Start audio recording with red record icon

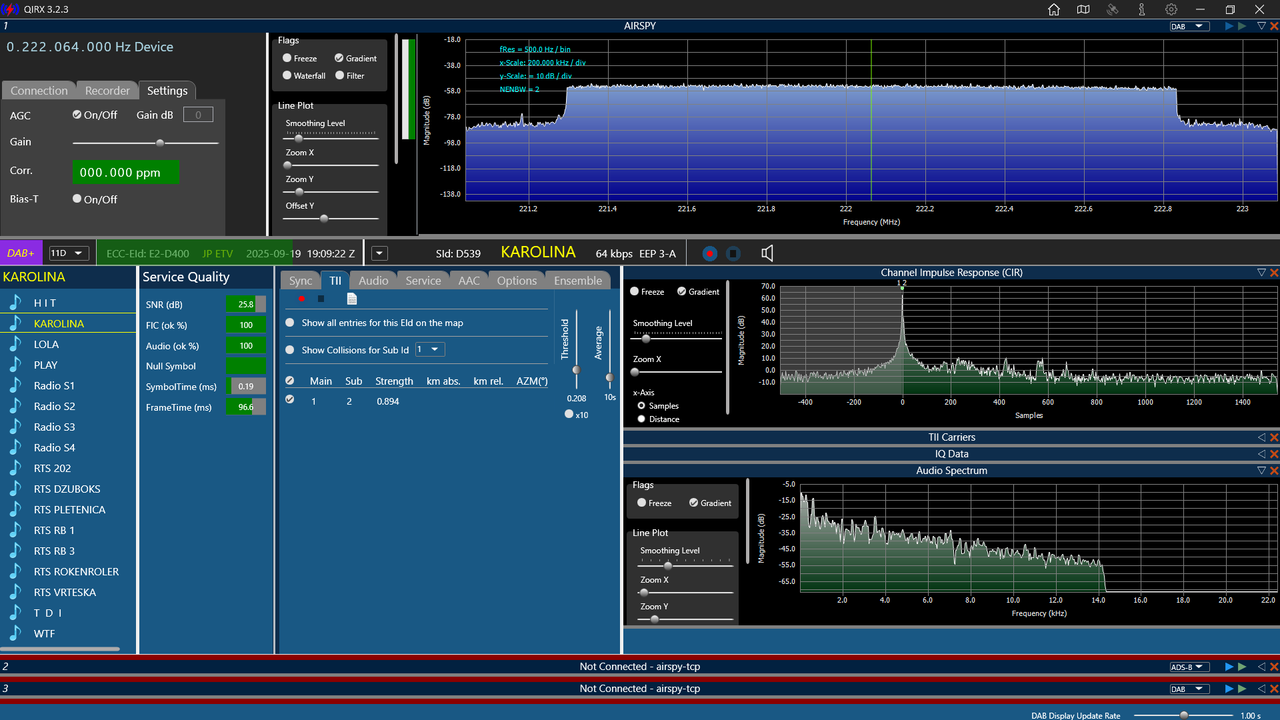tap(710, 253)
